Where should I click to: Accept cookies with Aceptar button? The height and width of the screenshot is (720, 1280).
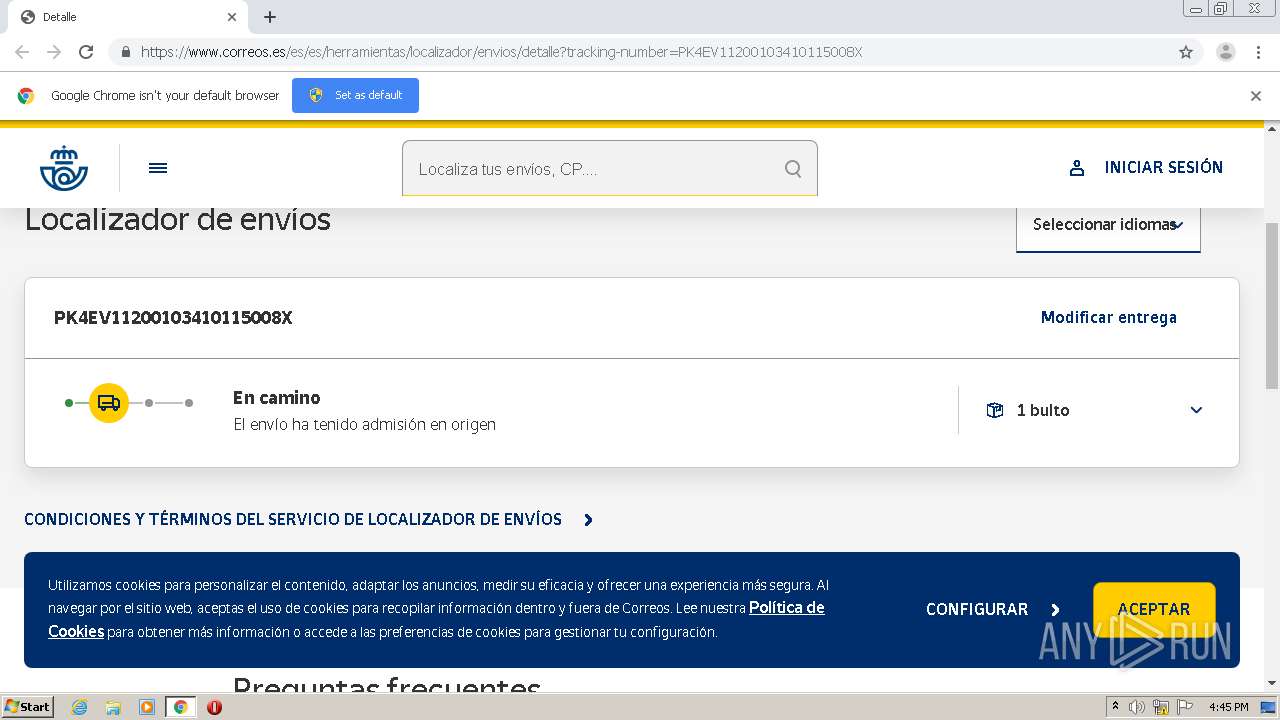point(1154,609)
